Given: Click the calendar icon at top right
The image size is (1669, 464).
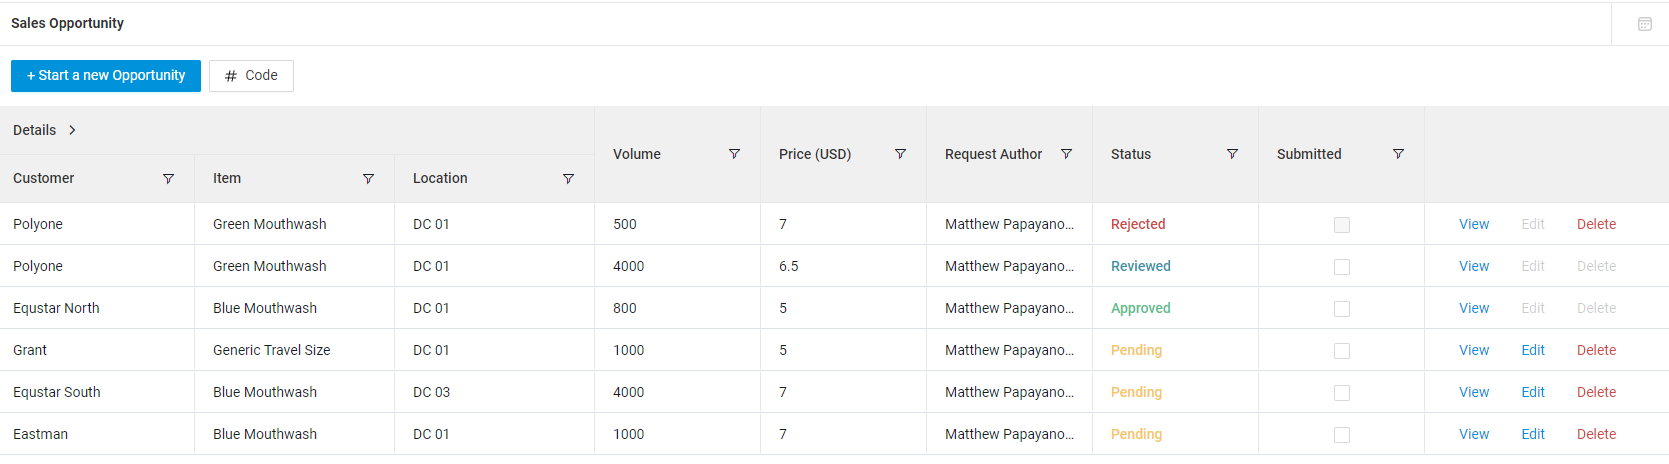Looking at the screenshot, I should click(x=1645, y=24).
